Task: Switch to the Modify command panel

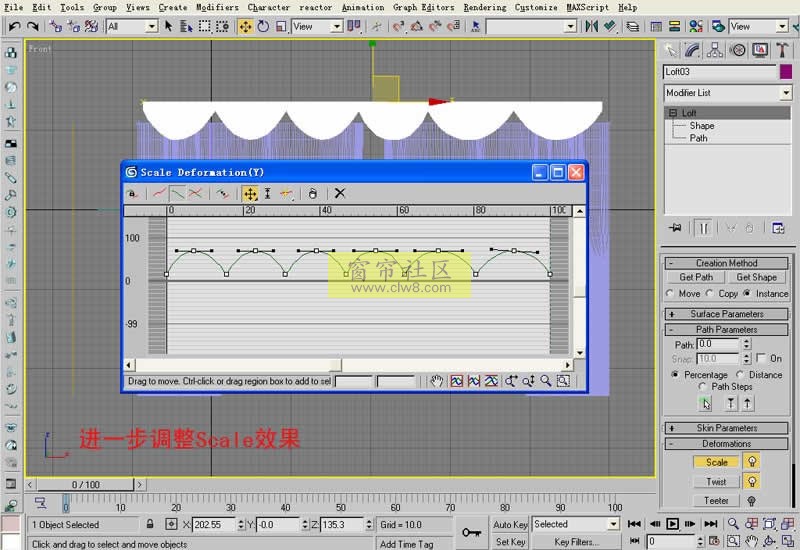Action: coord(692,50)
